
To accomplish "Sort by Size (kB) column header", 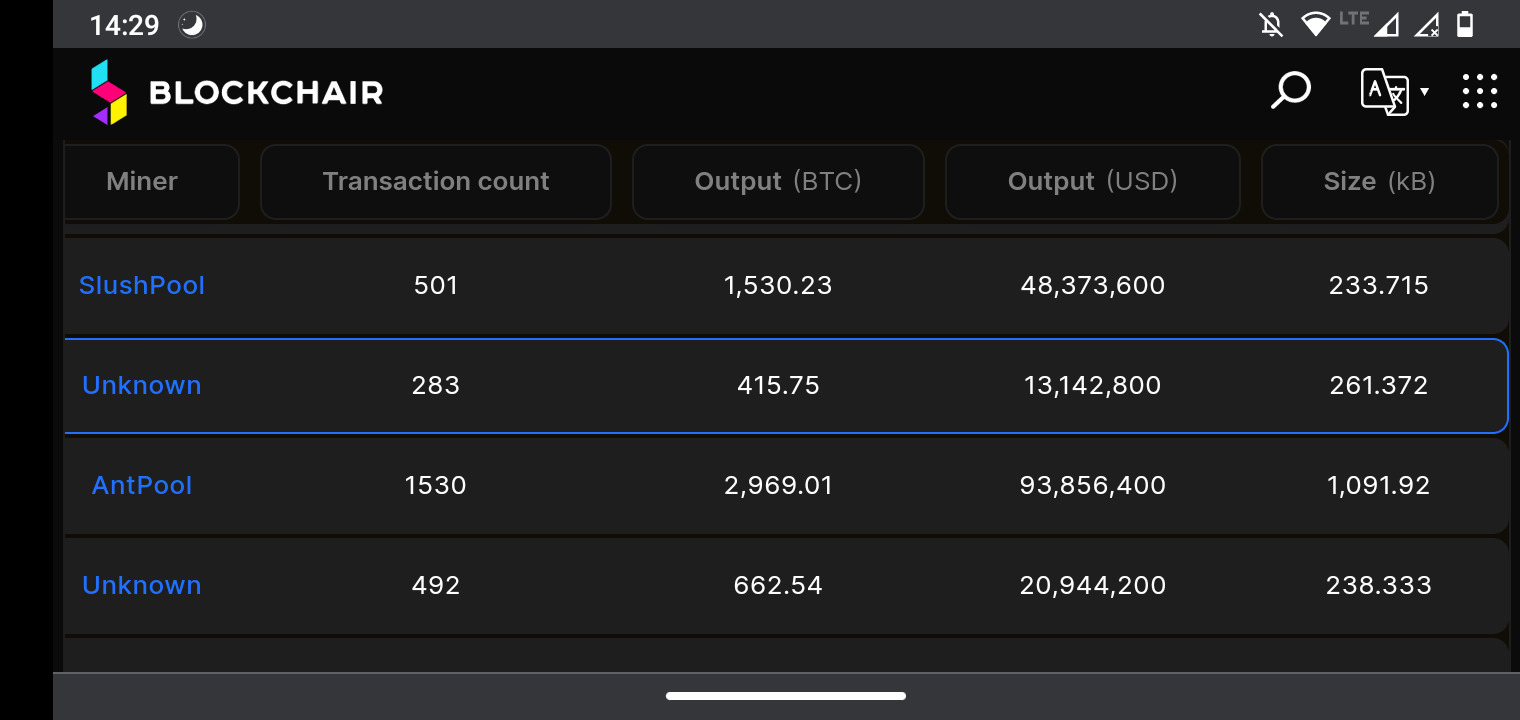I will pos(1380,182).
